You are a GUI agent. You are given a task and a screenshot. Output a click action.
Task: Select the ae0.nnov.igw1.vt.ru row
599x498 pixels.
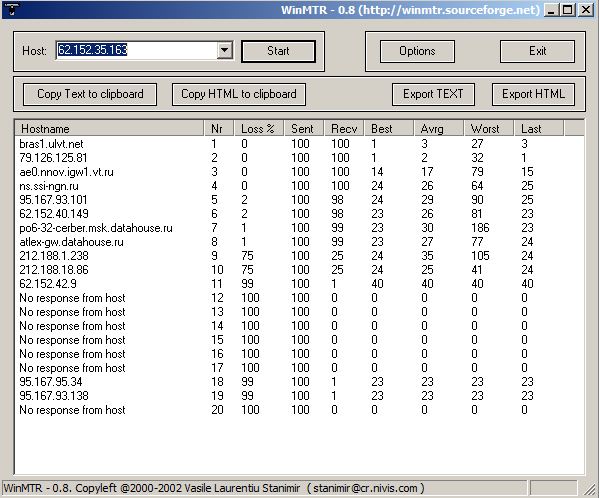pos(300,172)
